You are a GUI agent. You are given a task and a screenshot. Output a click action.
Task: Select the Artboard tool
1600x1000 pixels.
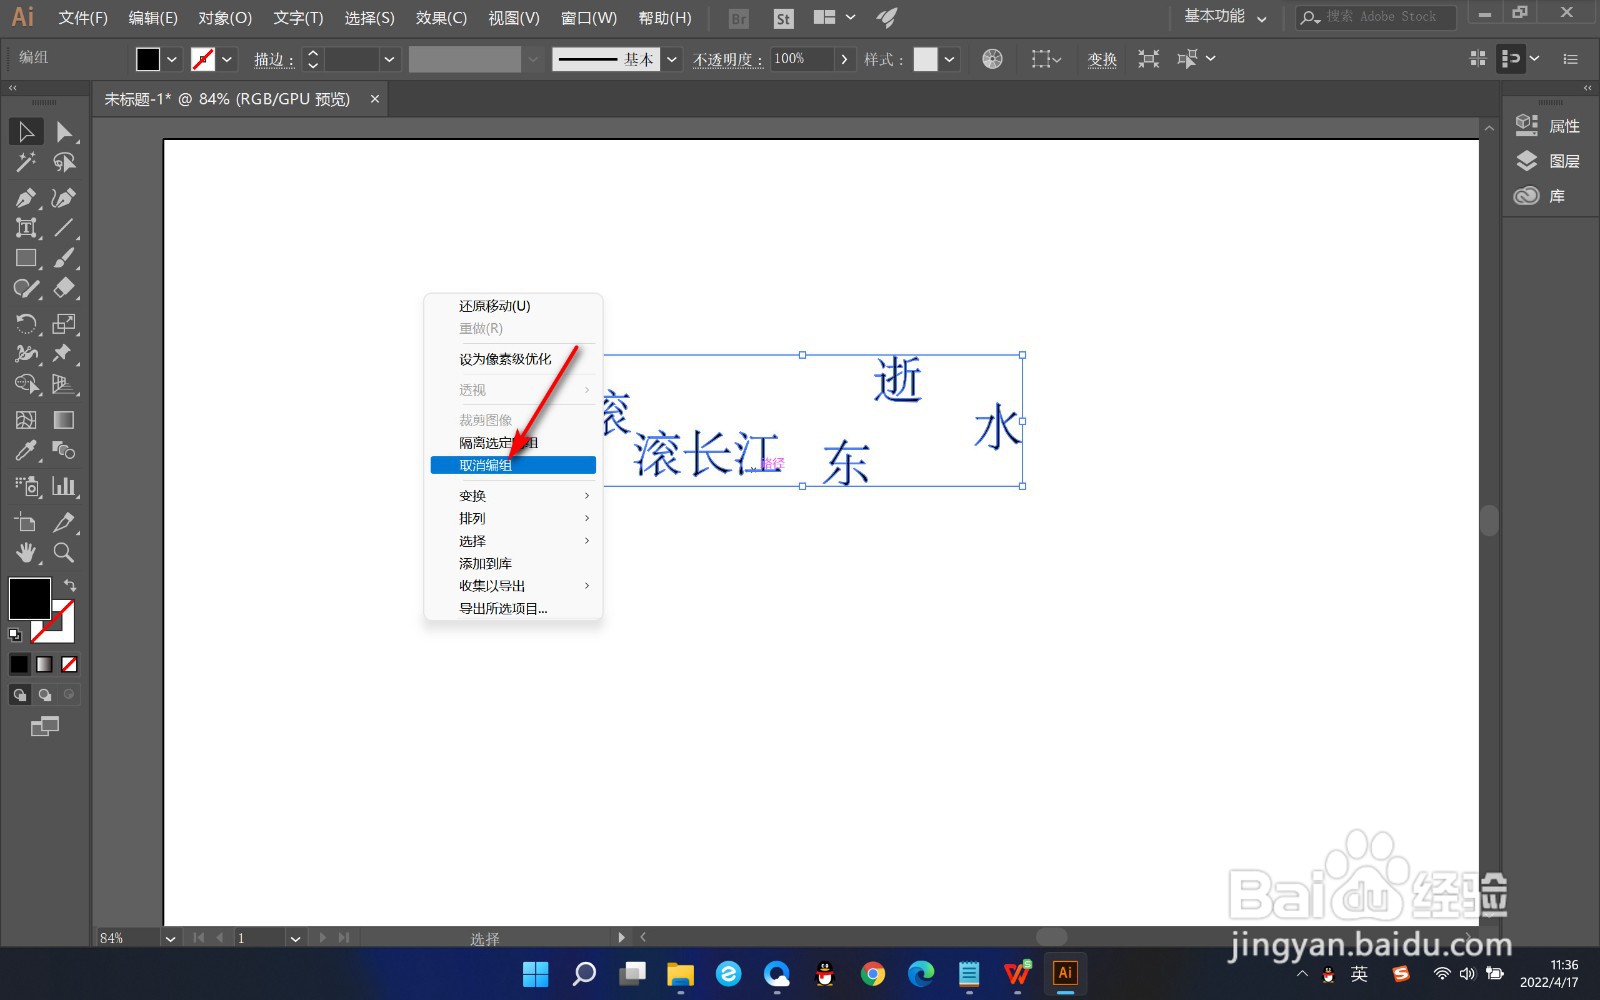coord(26,522)
